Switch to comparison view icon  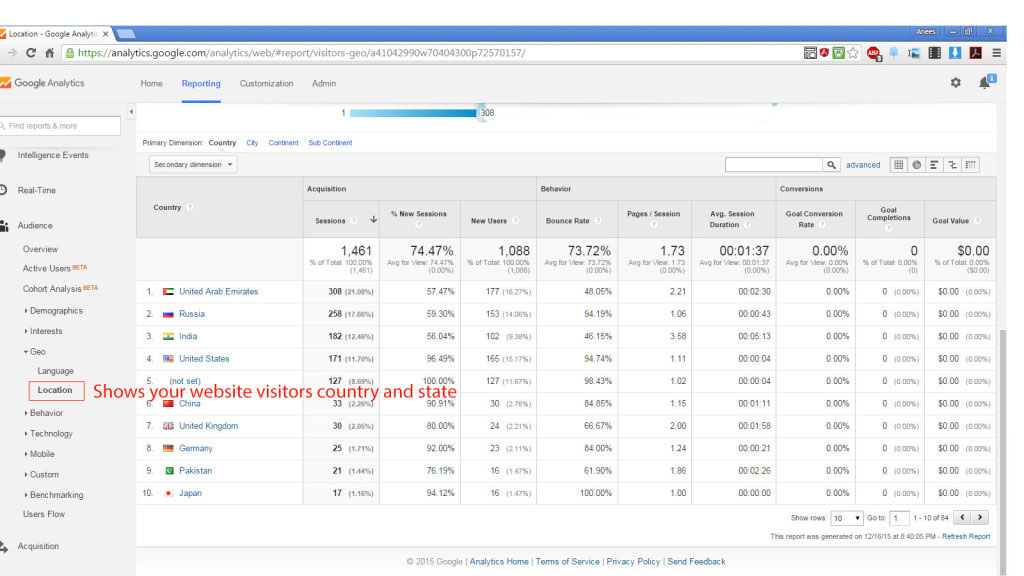pos(953,165)
